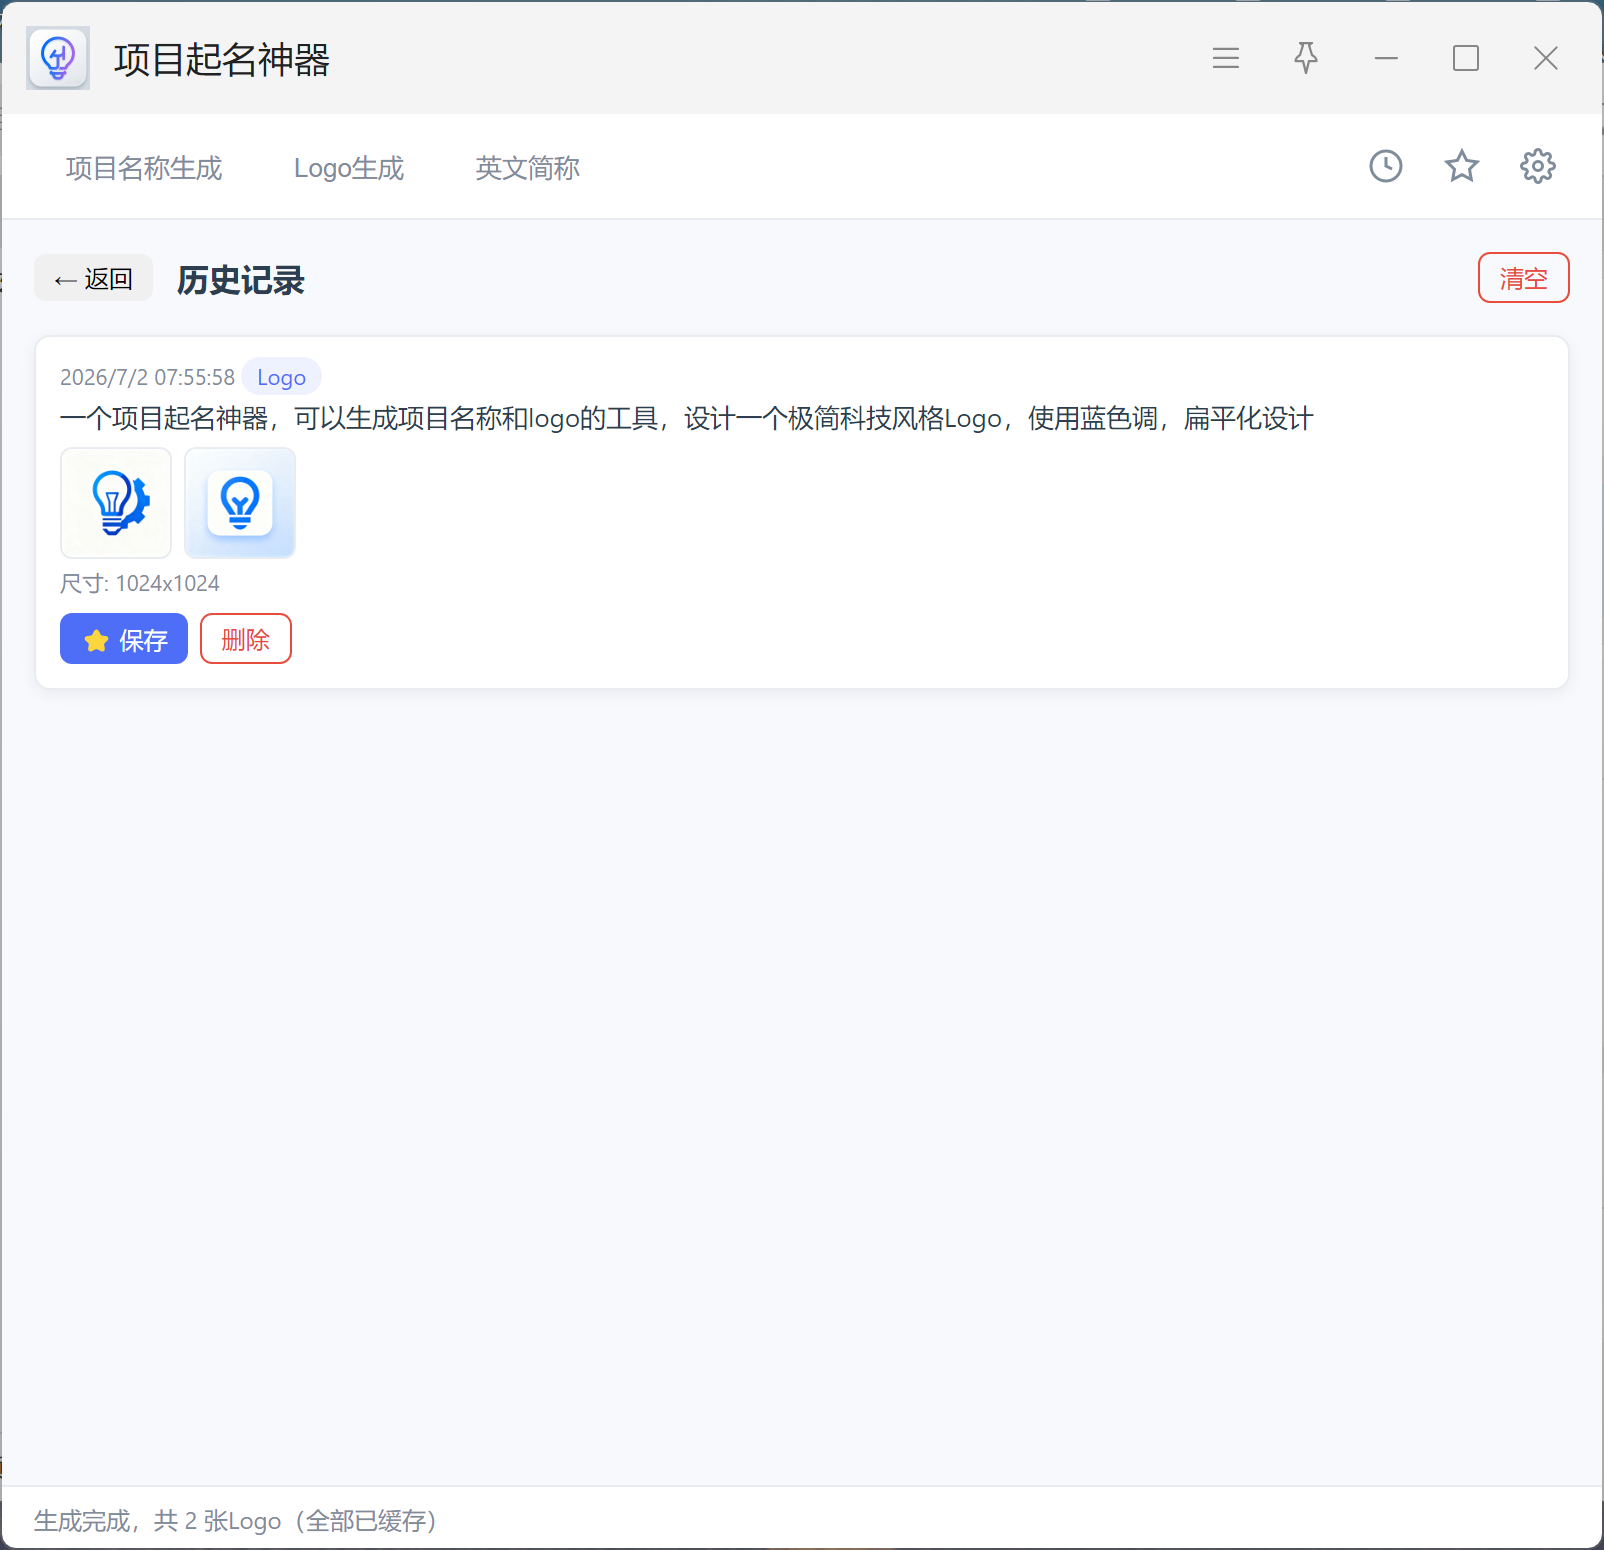Open the history clock icon
Viewport: 1604px width, 1550px height.
(x=1385, y=166)
